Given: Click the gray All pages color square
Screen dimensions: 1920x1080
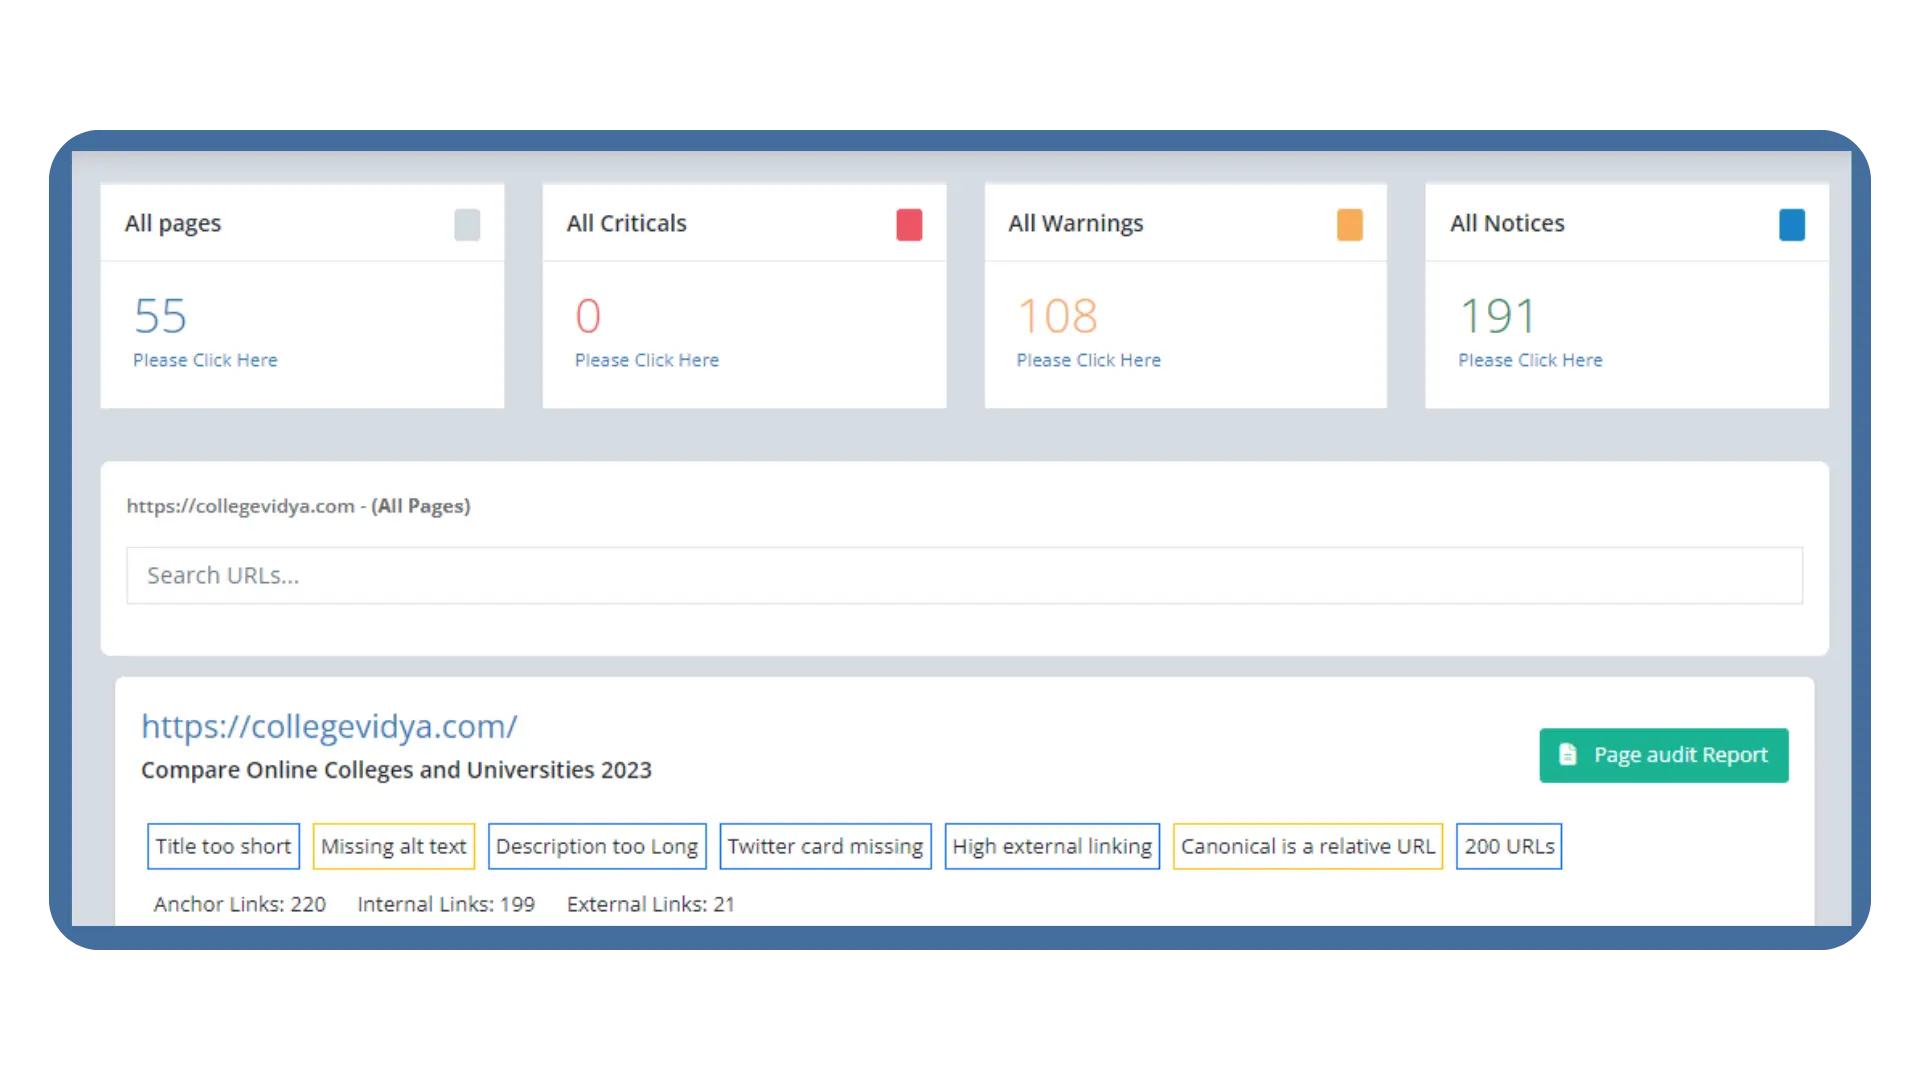Looking at the screenshot, I should point(467,225).
